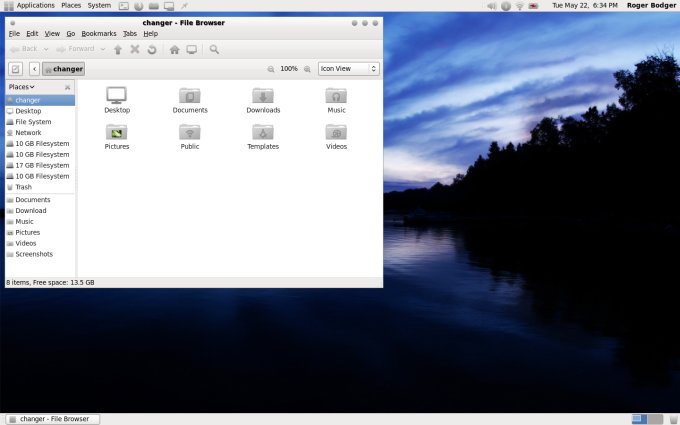This screenshot has width=680, height=425.
Task: Open the View menu
Action: point(52,33)
